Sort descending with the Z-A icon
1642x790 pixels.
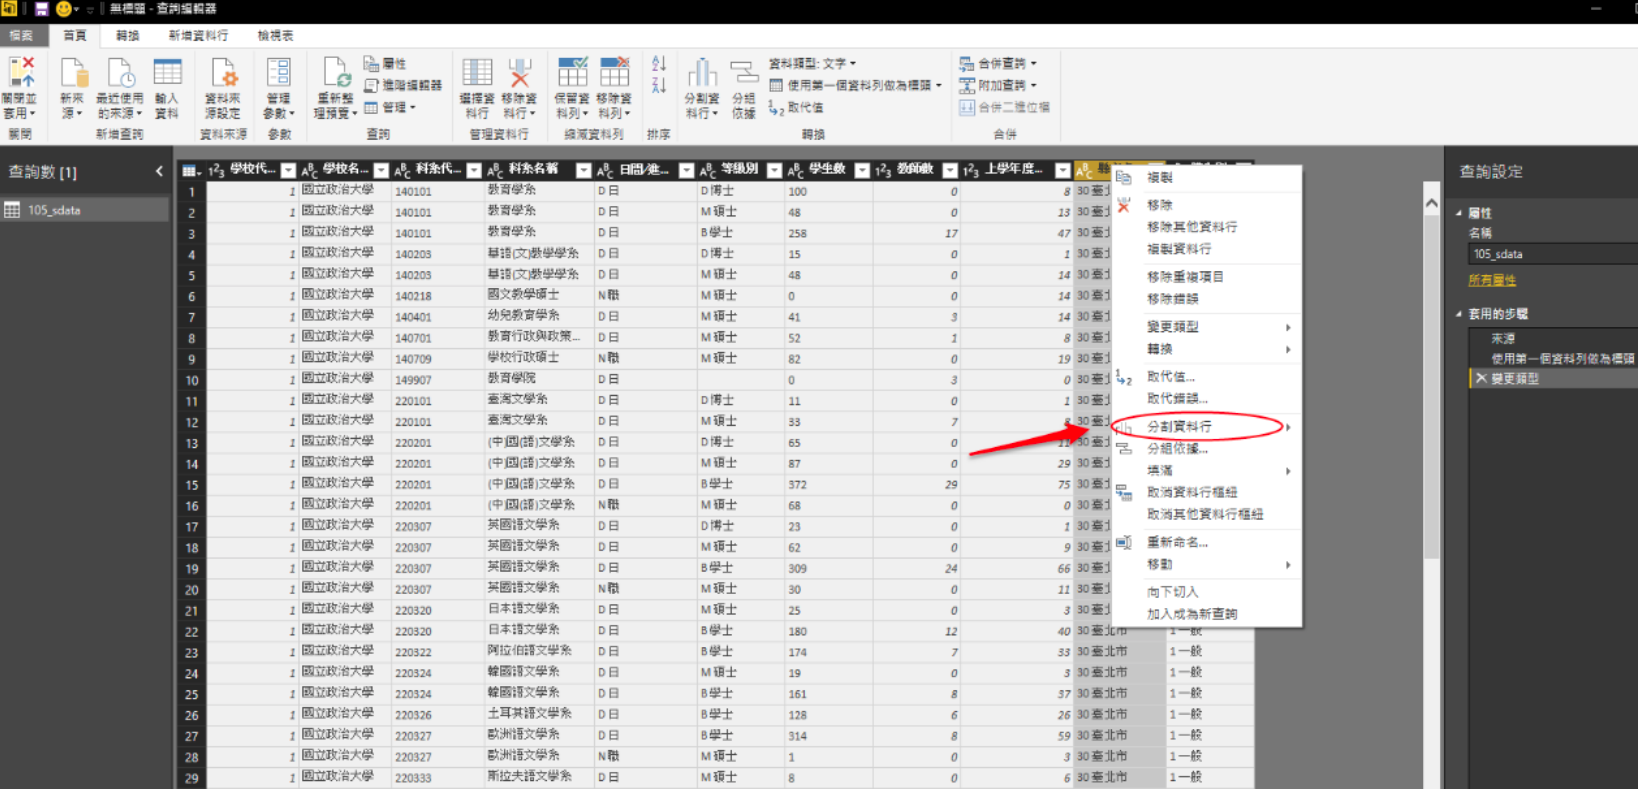[659, 85]
